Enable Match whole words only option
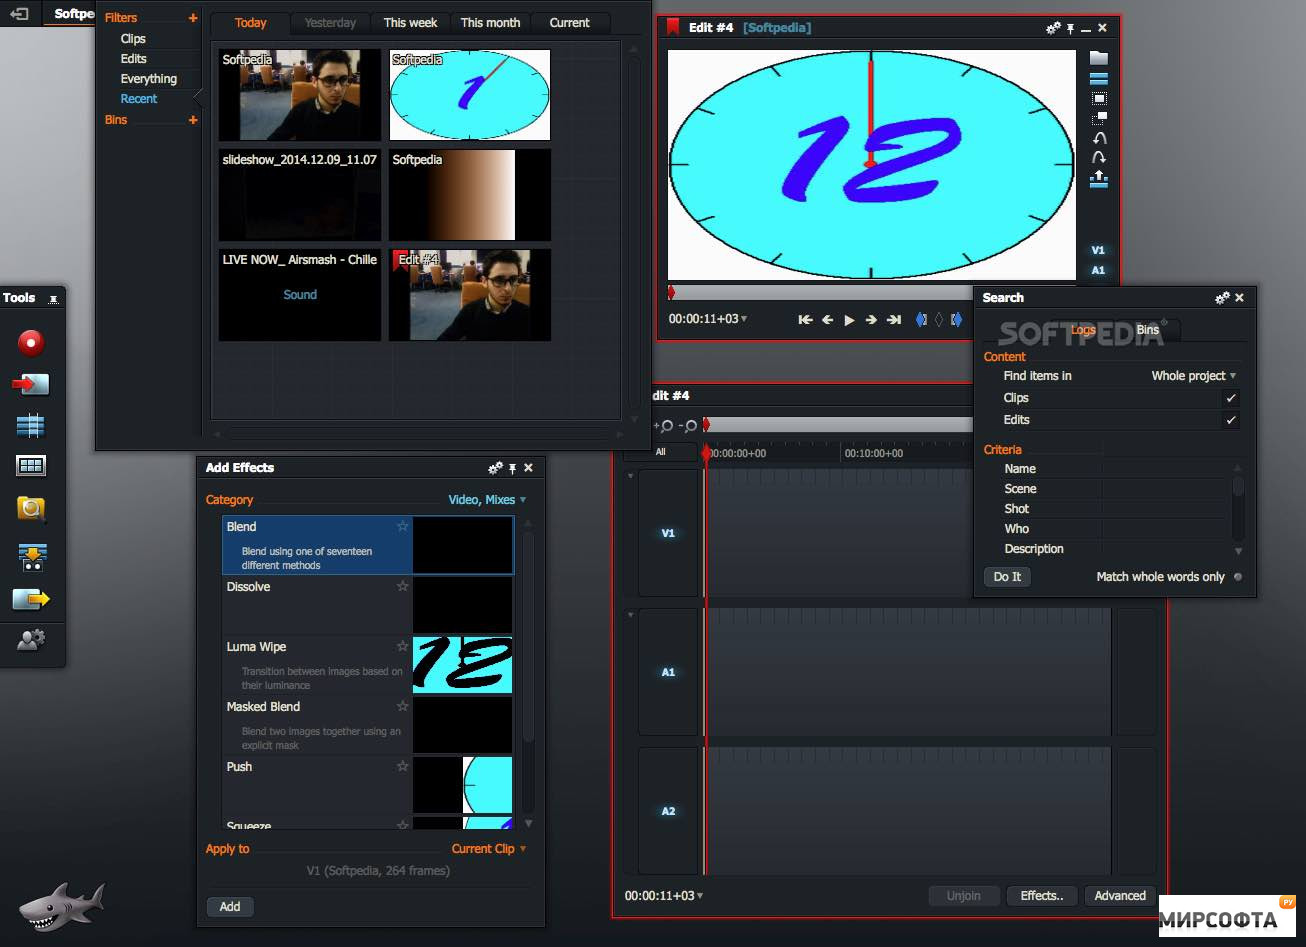This screenshot has height=947, width=1306. click(1238, 577)
